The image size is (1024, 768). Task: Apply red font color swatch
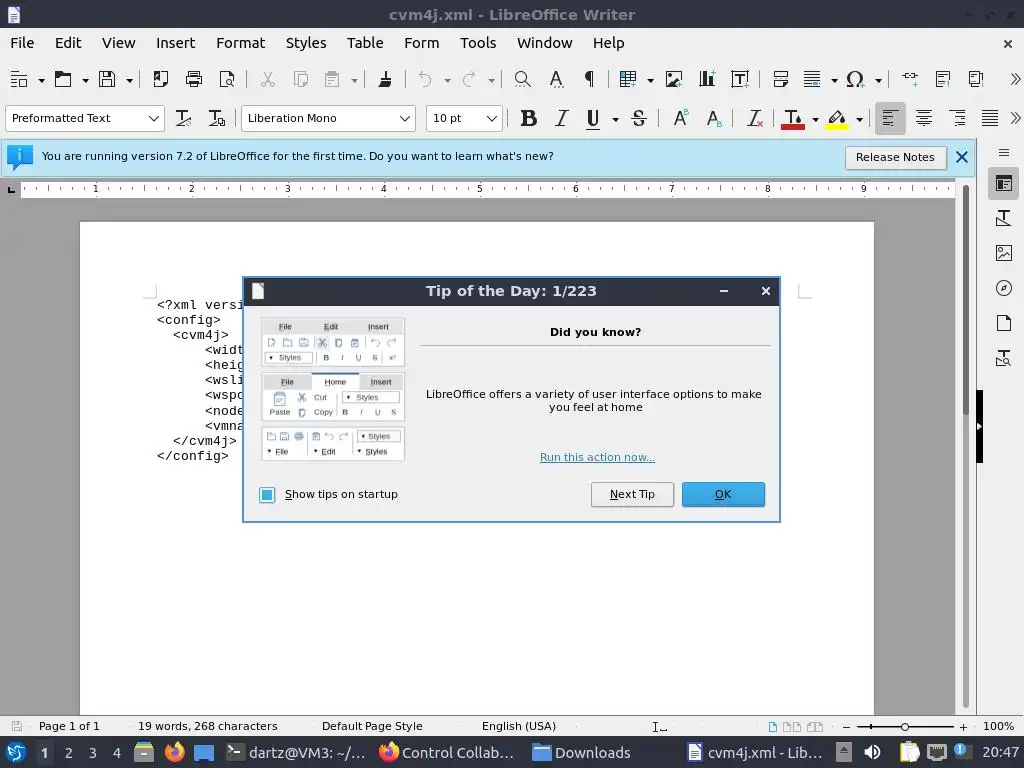point(793,118)
